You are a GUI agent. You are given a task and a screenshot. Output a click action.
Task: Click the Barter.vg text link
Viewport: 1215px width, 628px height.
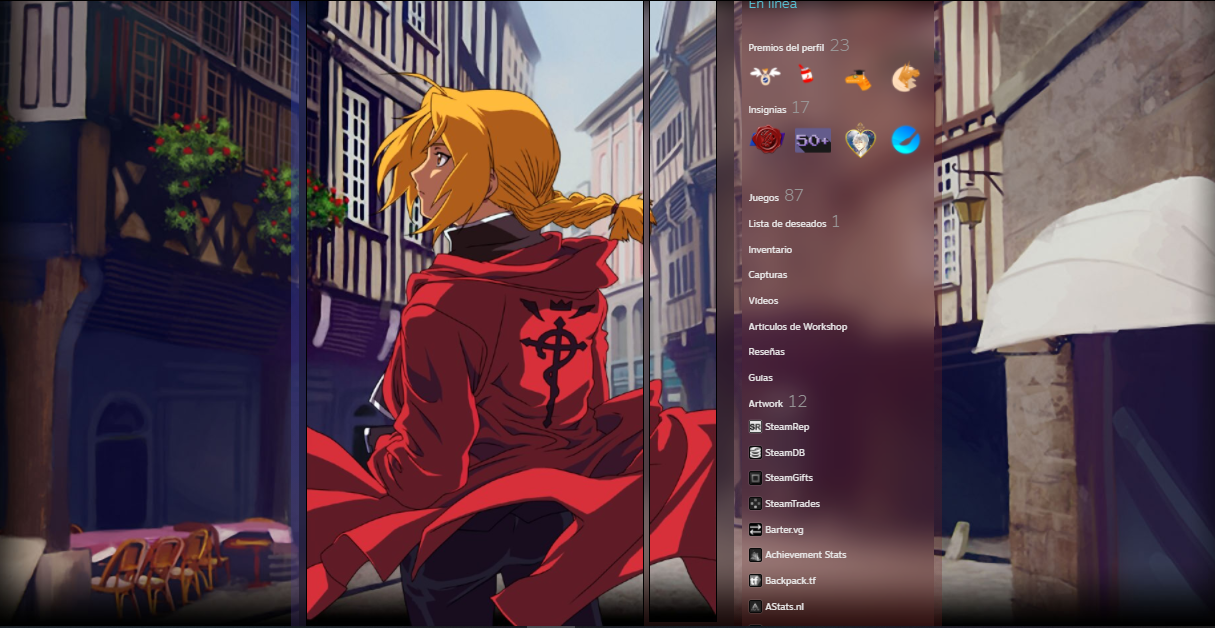pos(784,529)
